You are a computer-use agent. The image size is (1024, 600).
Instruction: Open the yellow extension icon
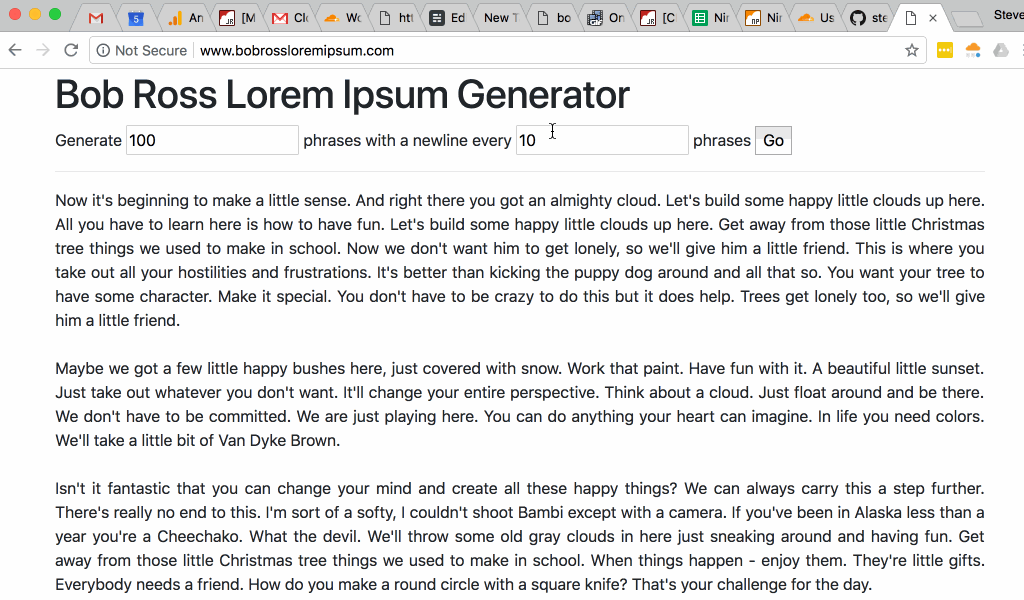[944, 50]
